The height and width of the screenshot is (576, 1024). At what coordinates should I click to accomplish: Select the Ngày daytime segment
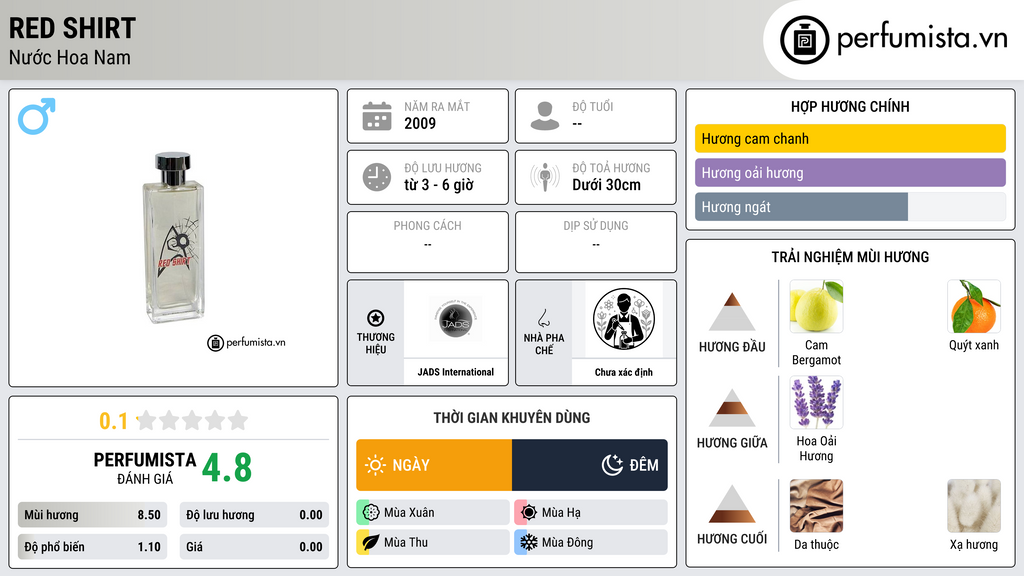click(434, 465)
